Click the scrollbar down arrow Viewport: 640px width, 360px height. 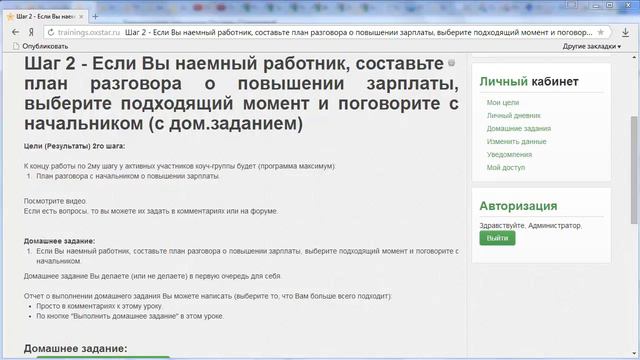click(634, 353)
